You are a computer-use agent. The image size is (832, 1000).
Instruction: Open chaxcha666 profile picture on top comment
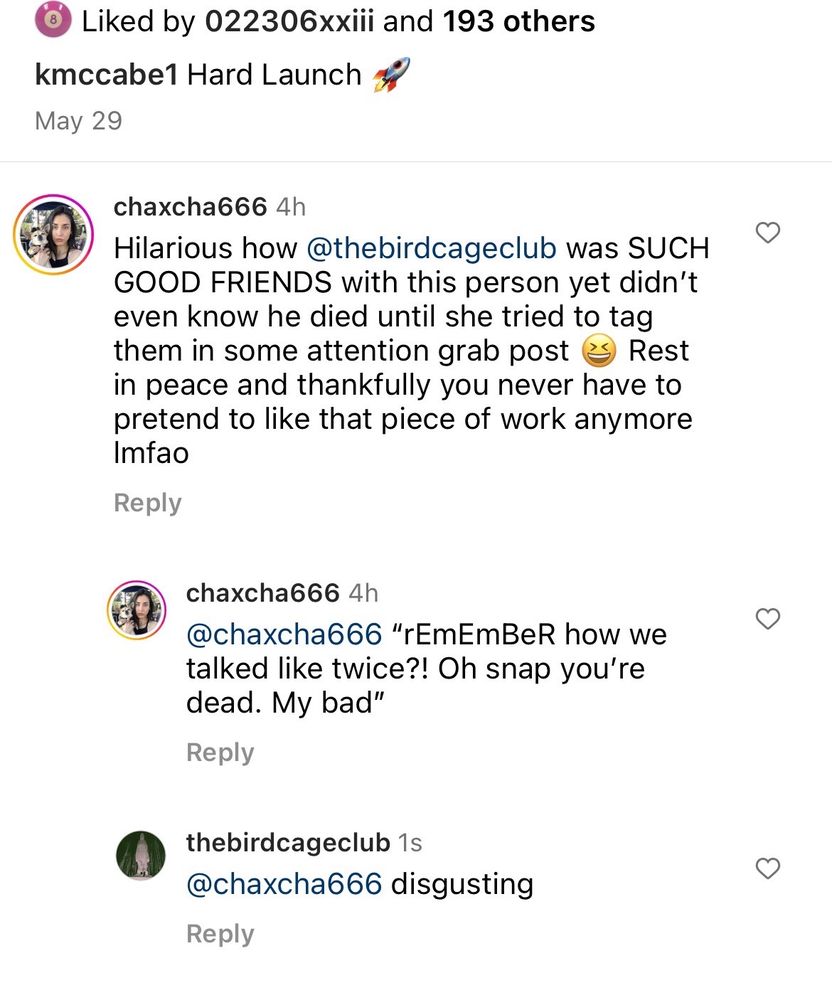[52, 234]
